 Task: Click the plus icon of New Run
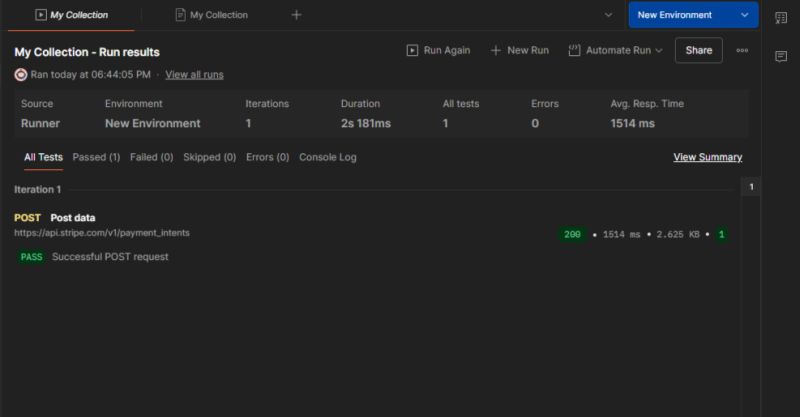495,51
